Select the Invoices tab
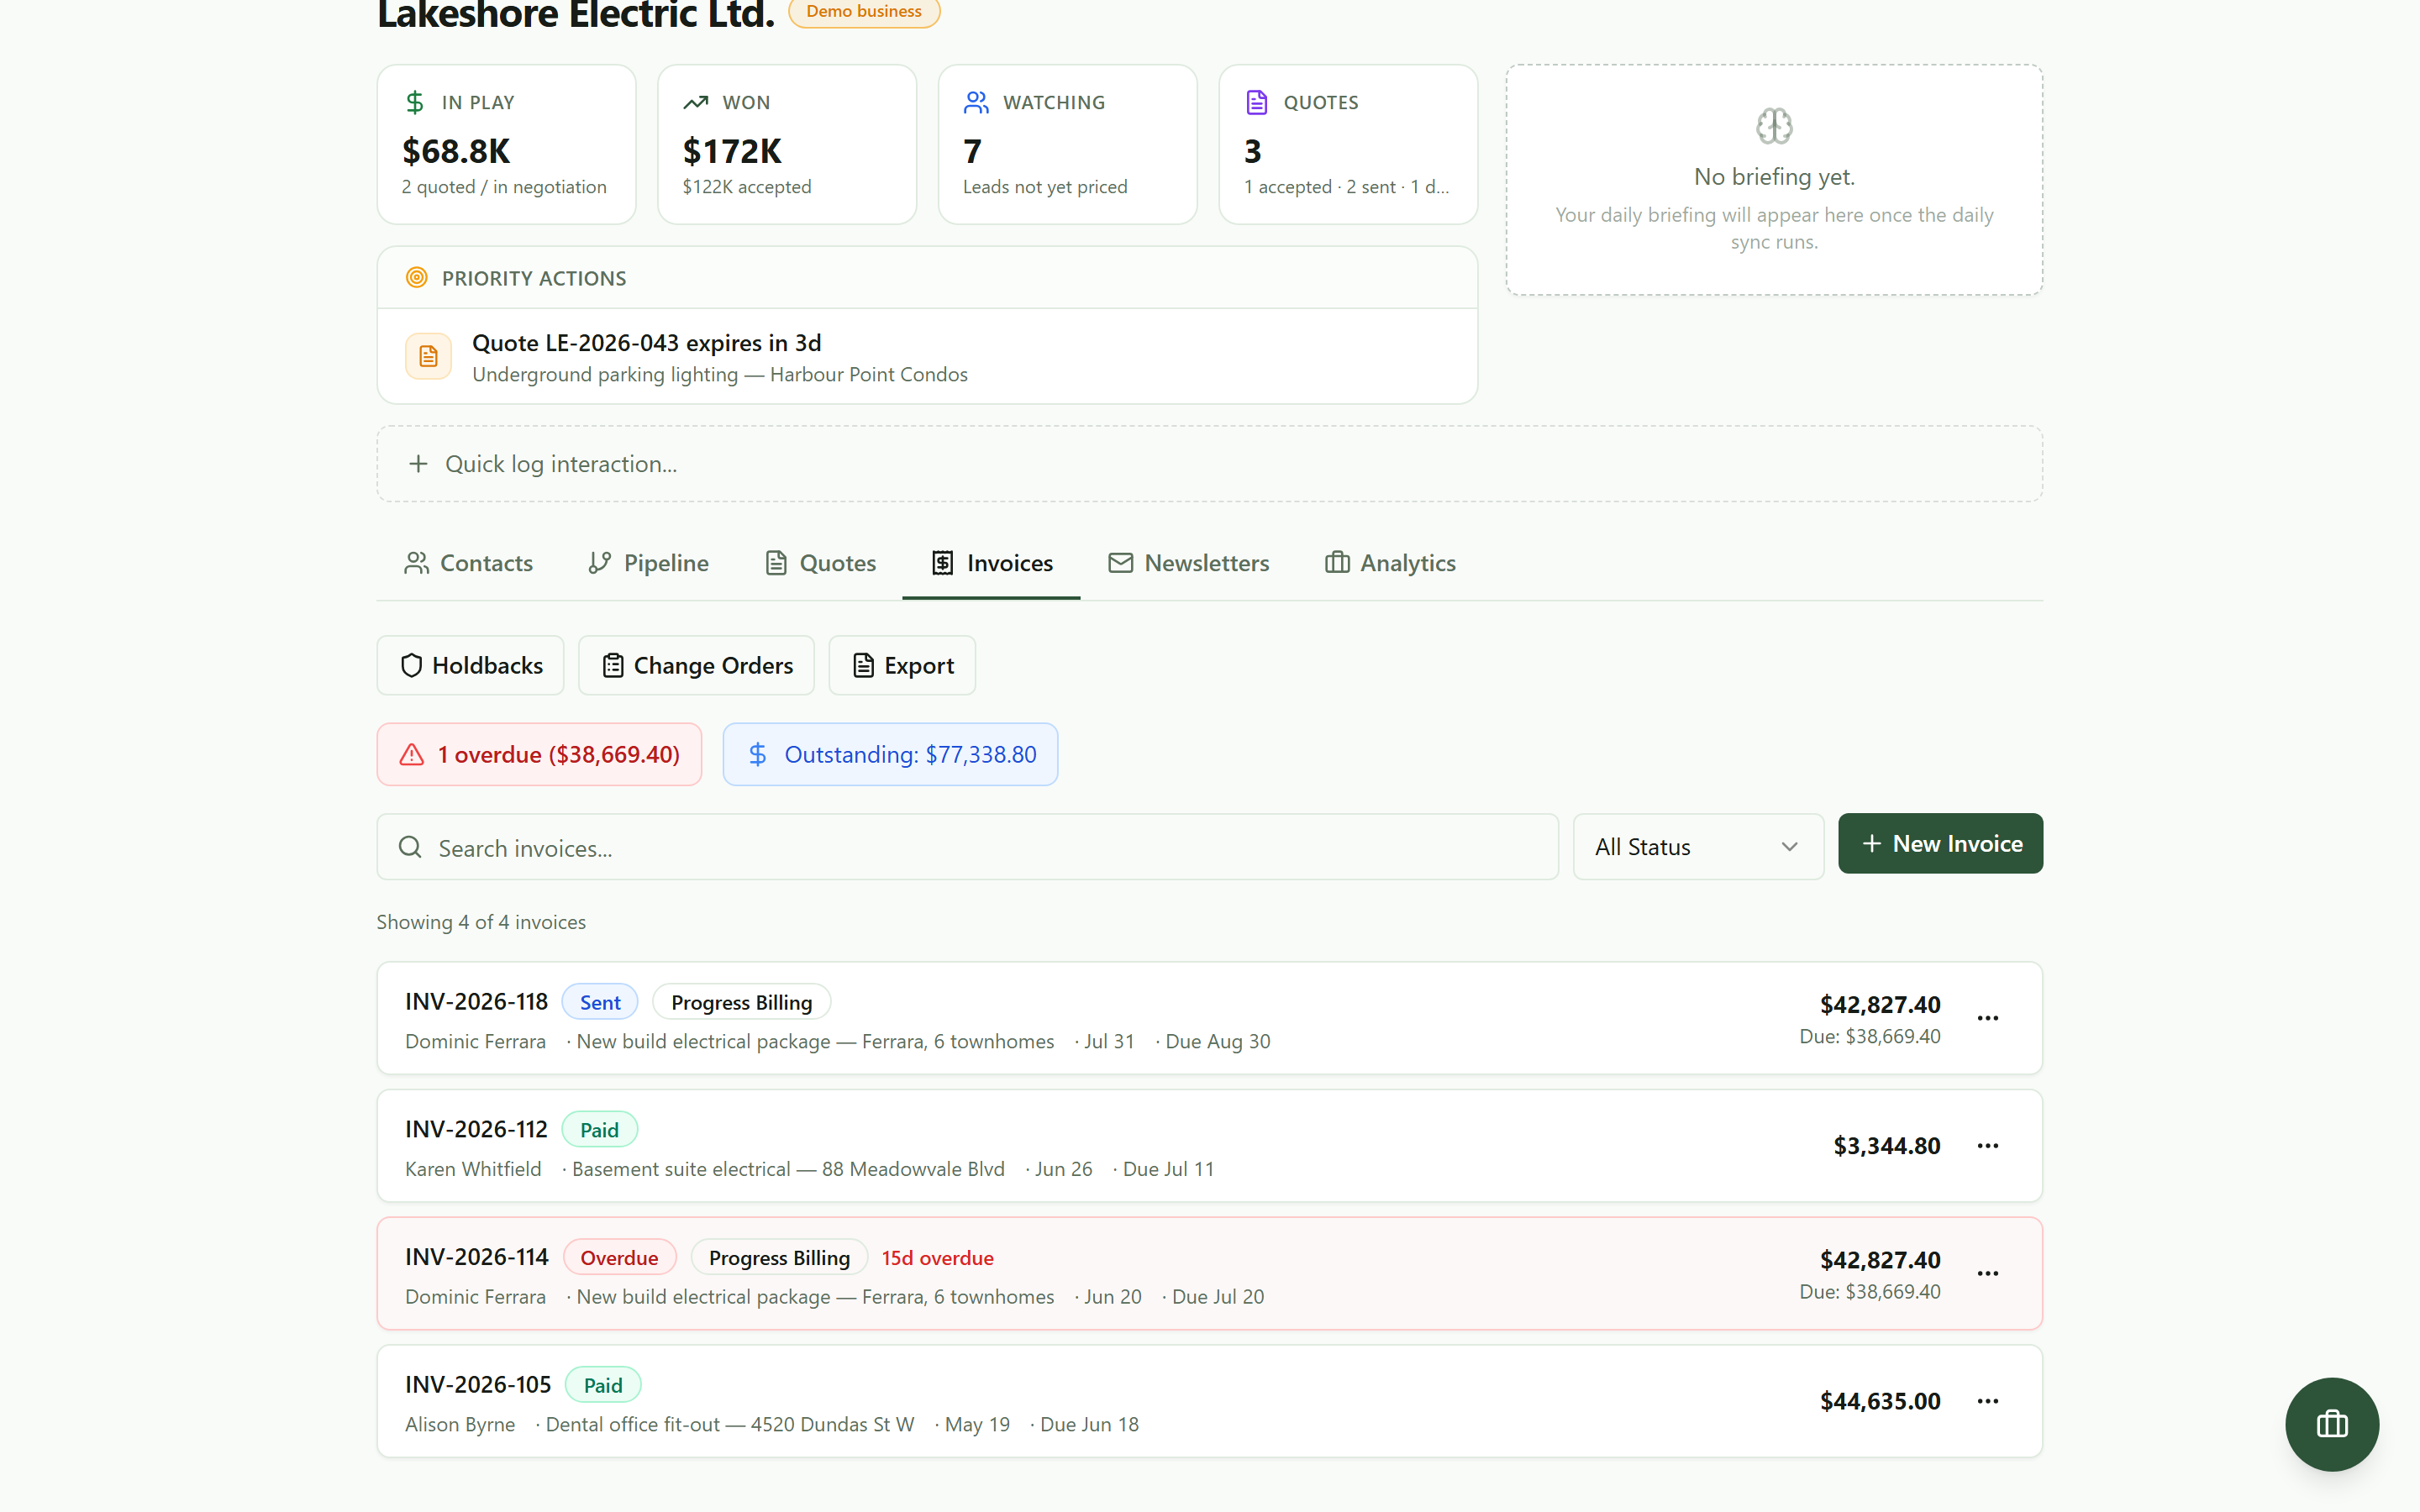Screen dimensions: 2420x1512 click(x=991, y=563)
